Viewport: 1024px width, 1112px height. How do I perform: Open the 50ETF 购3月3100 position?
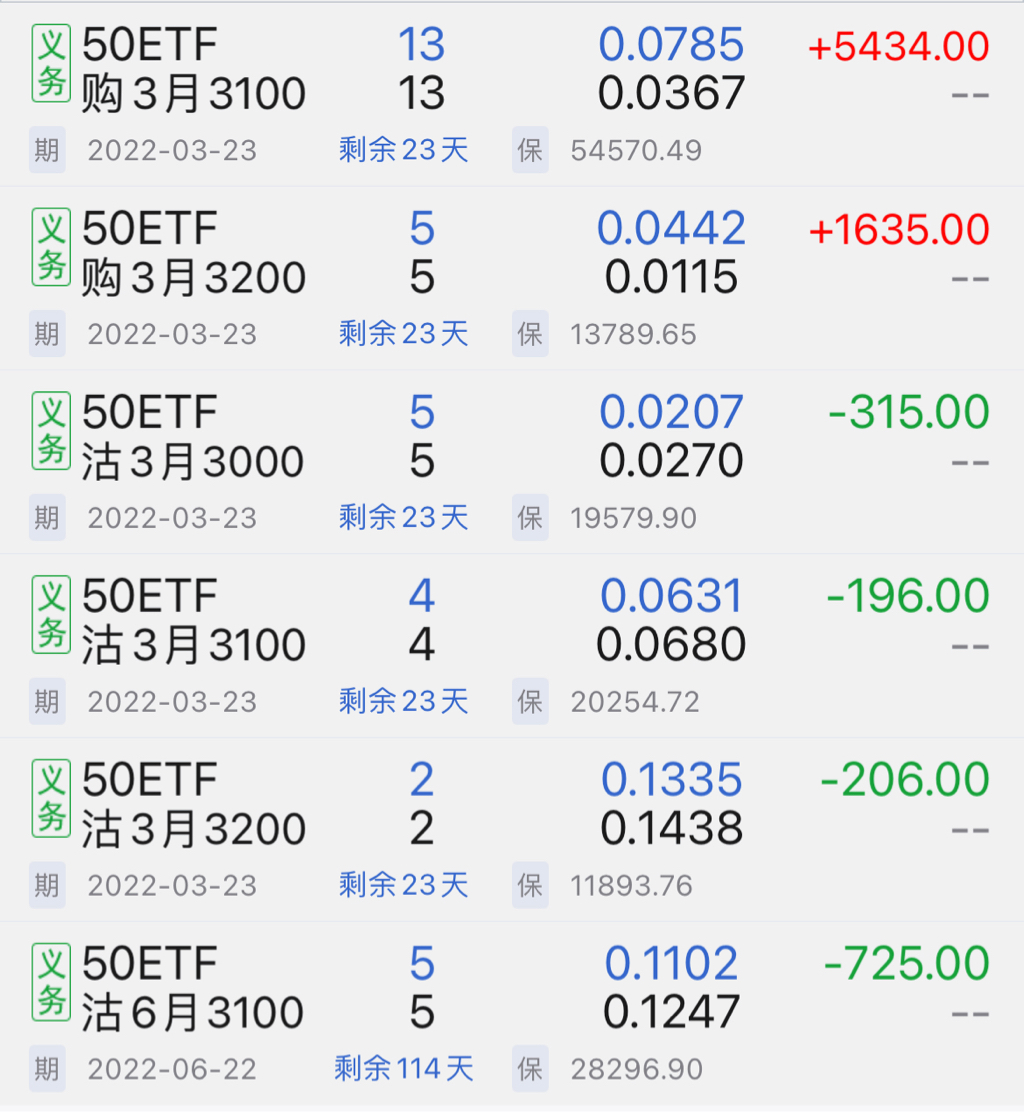(x=193, y=69)
